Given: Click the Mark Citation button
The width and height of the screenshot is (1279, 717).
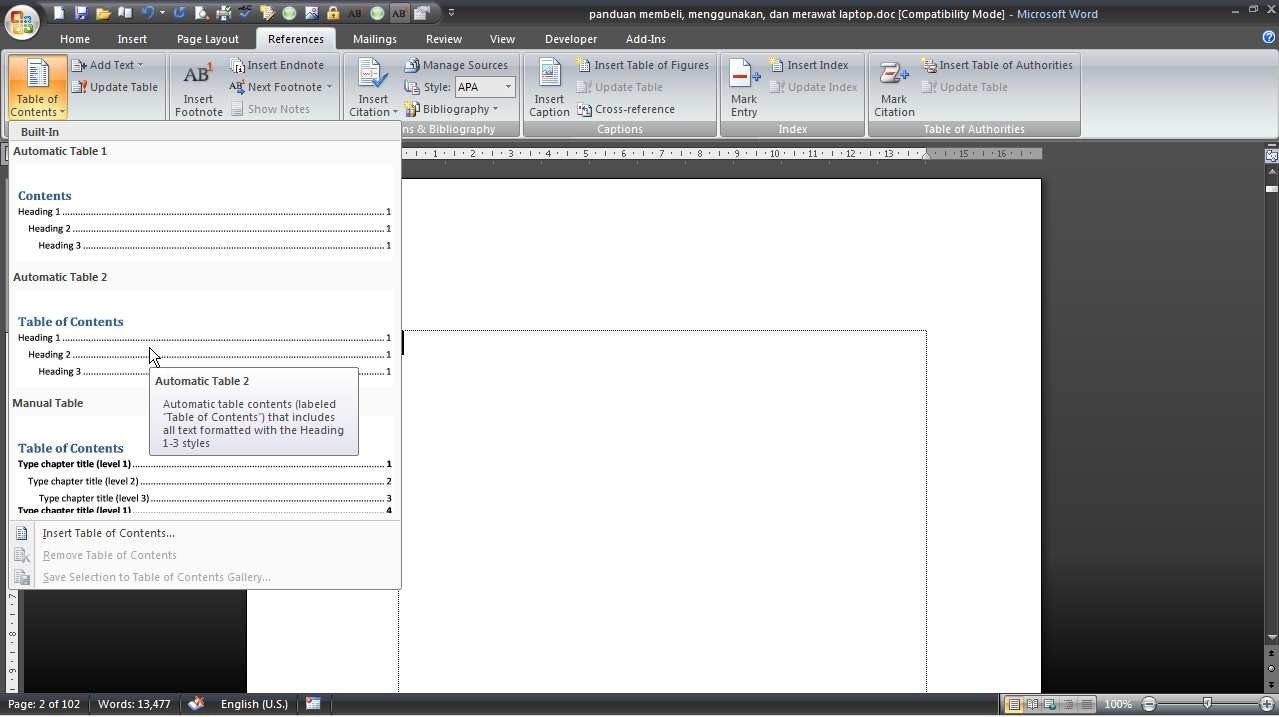Looking at the screenshot, I should coord(894,89).
